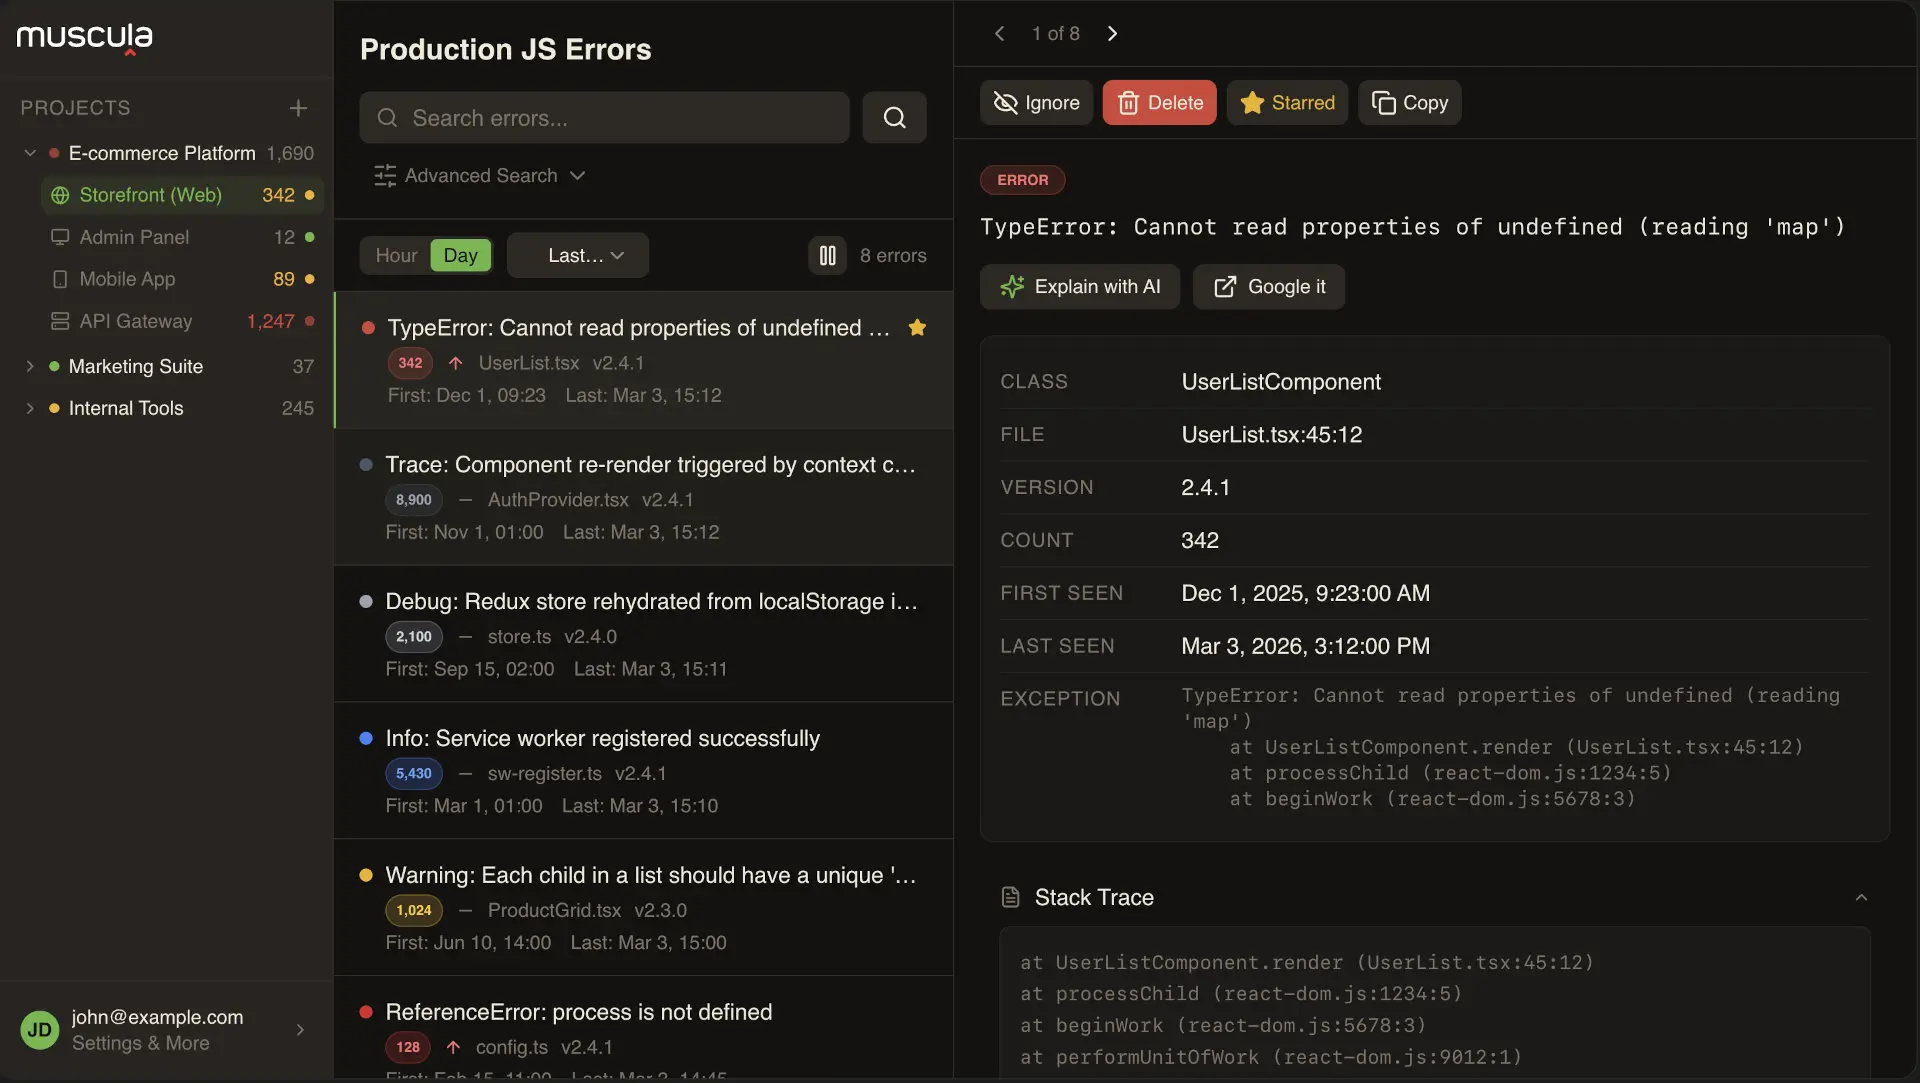This screenshot has height=1083, width=1920.
Task: Pause the live error stream icon
Action: coord(827,256)
